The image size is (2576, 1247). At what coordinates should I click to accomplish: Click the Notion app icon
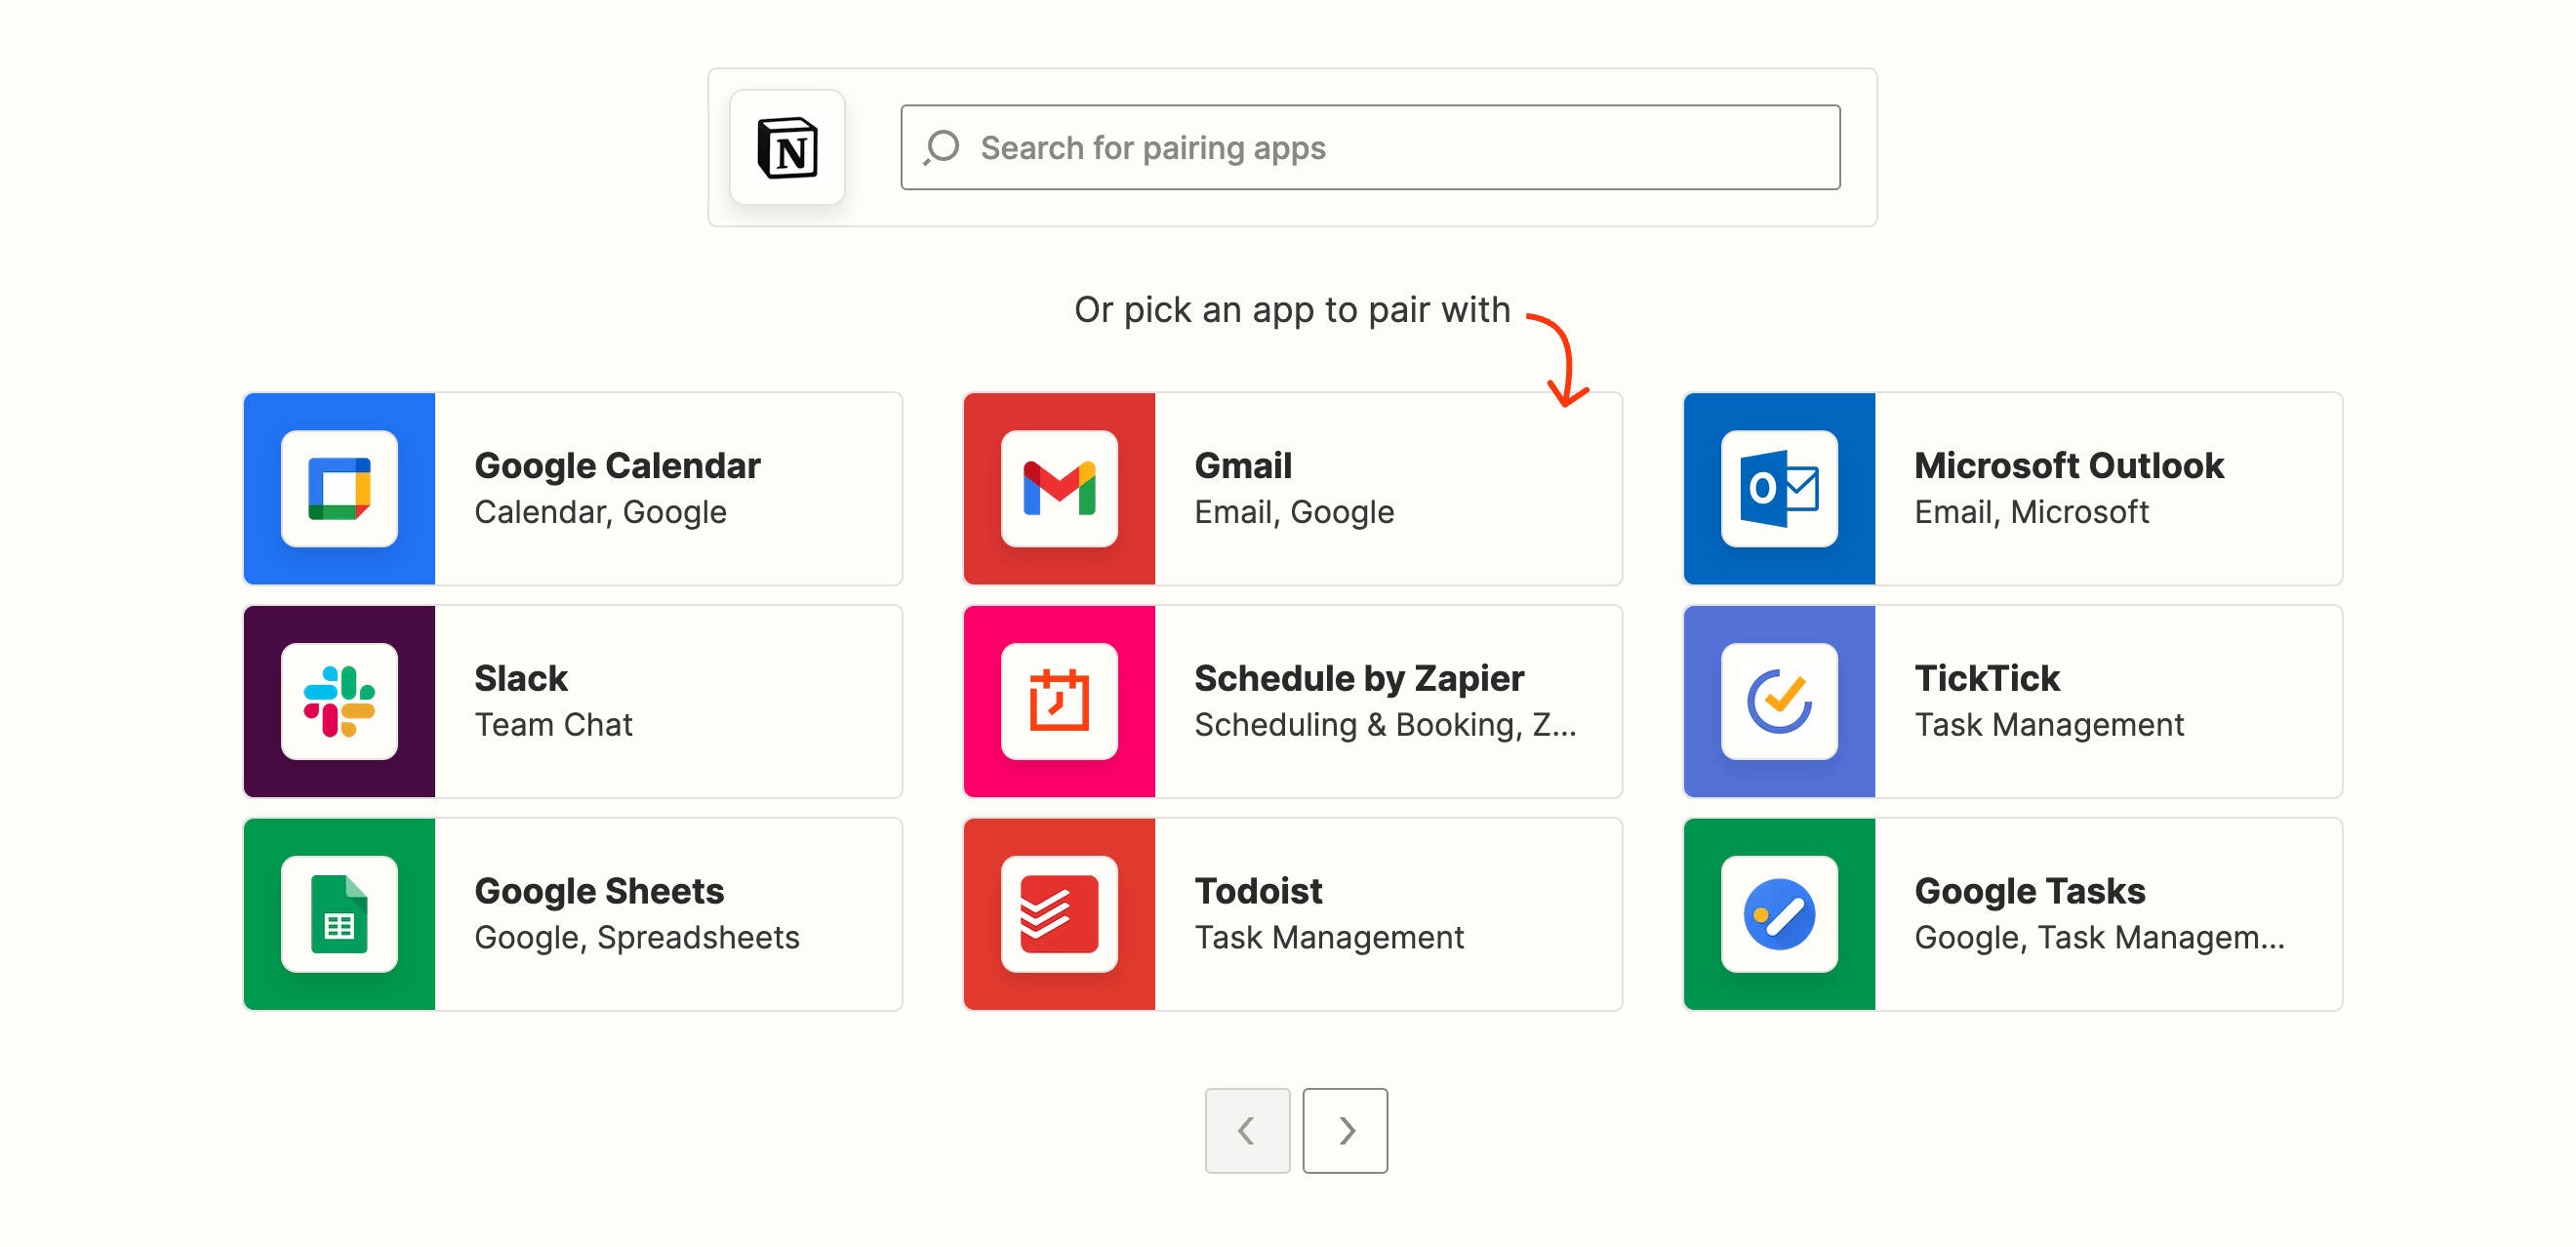[787, 147]
